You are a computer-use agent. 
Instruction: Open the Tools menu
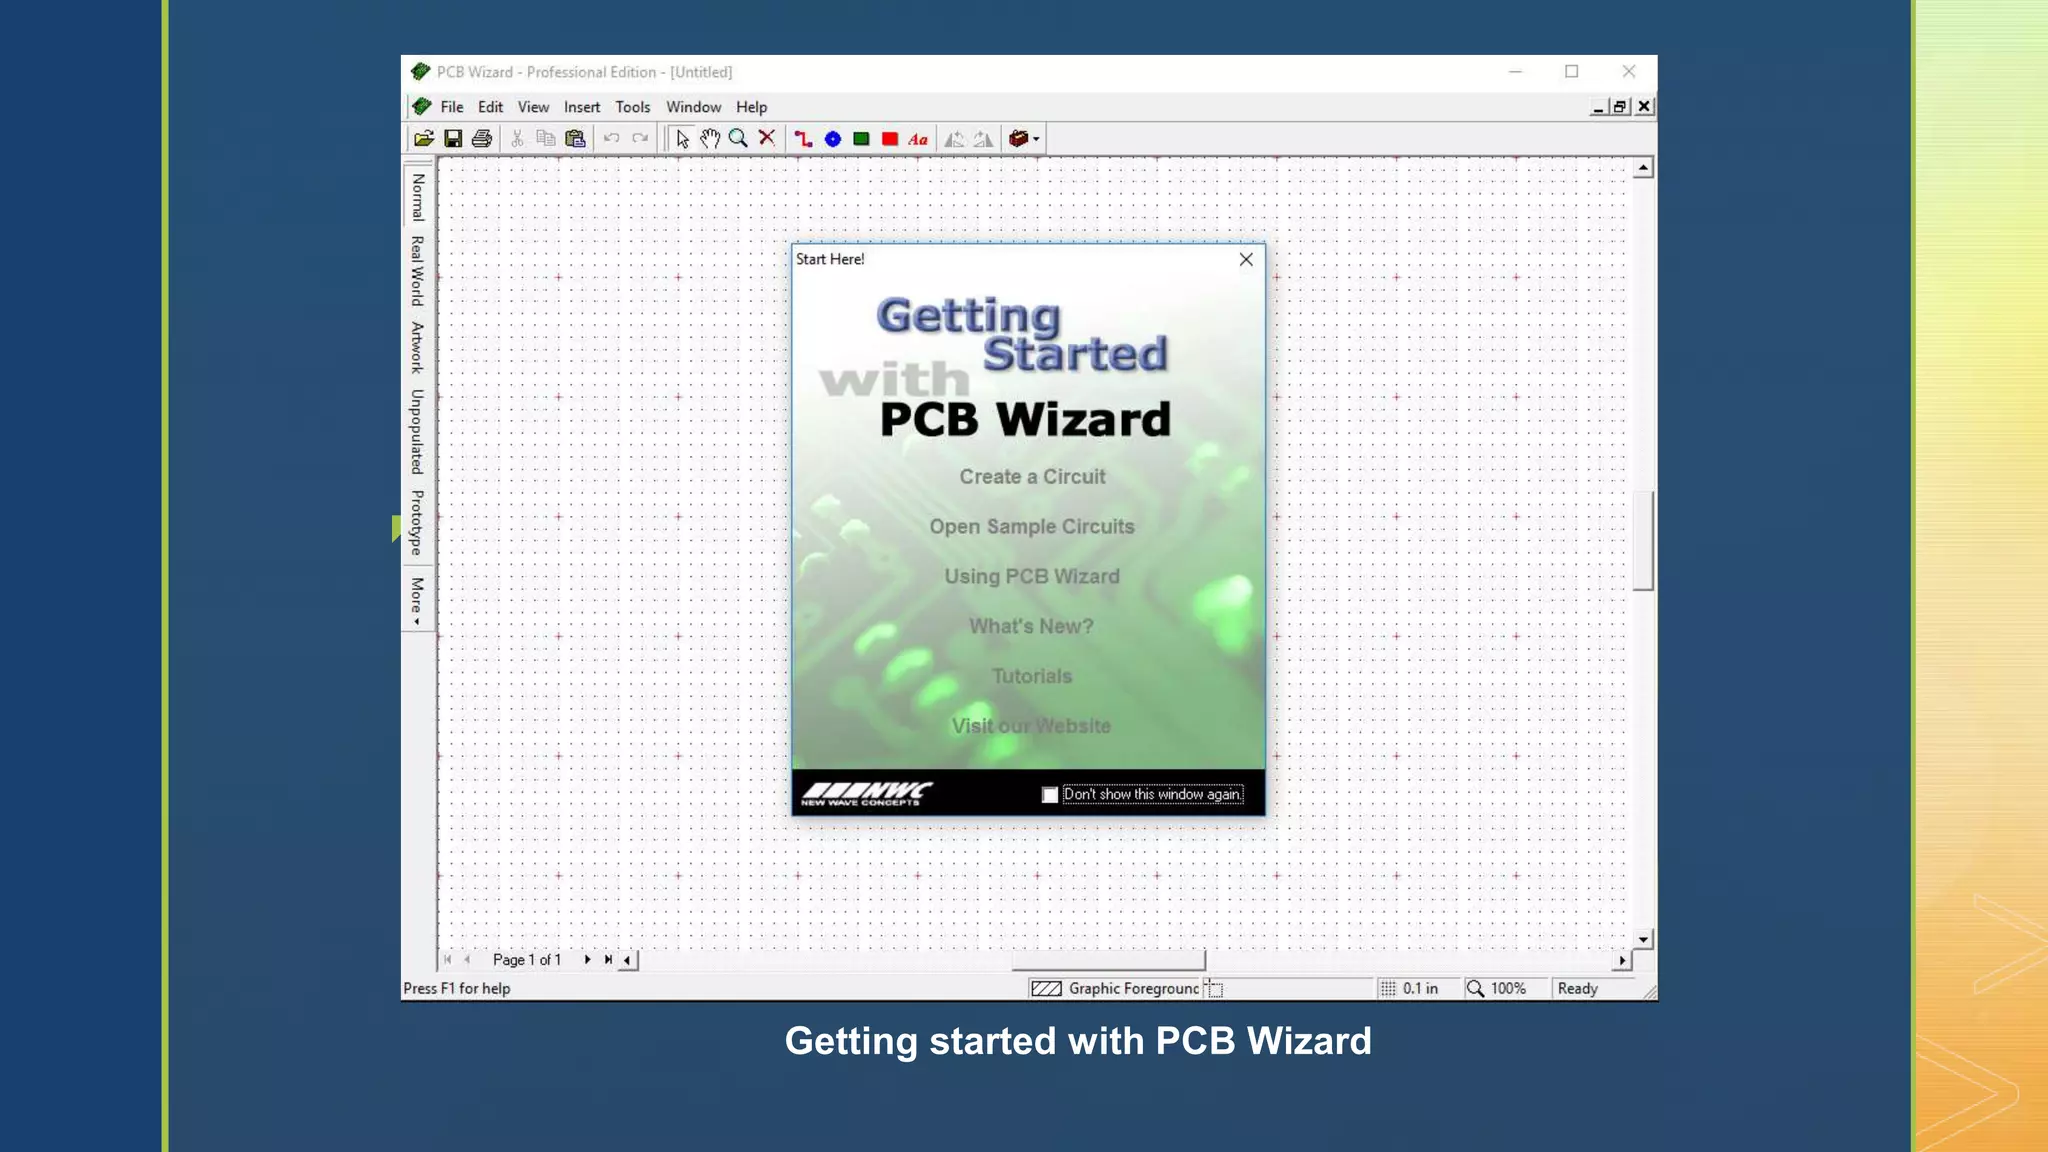(x=632, y=107)
